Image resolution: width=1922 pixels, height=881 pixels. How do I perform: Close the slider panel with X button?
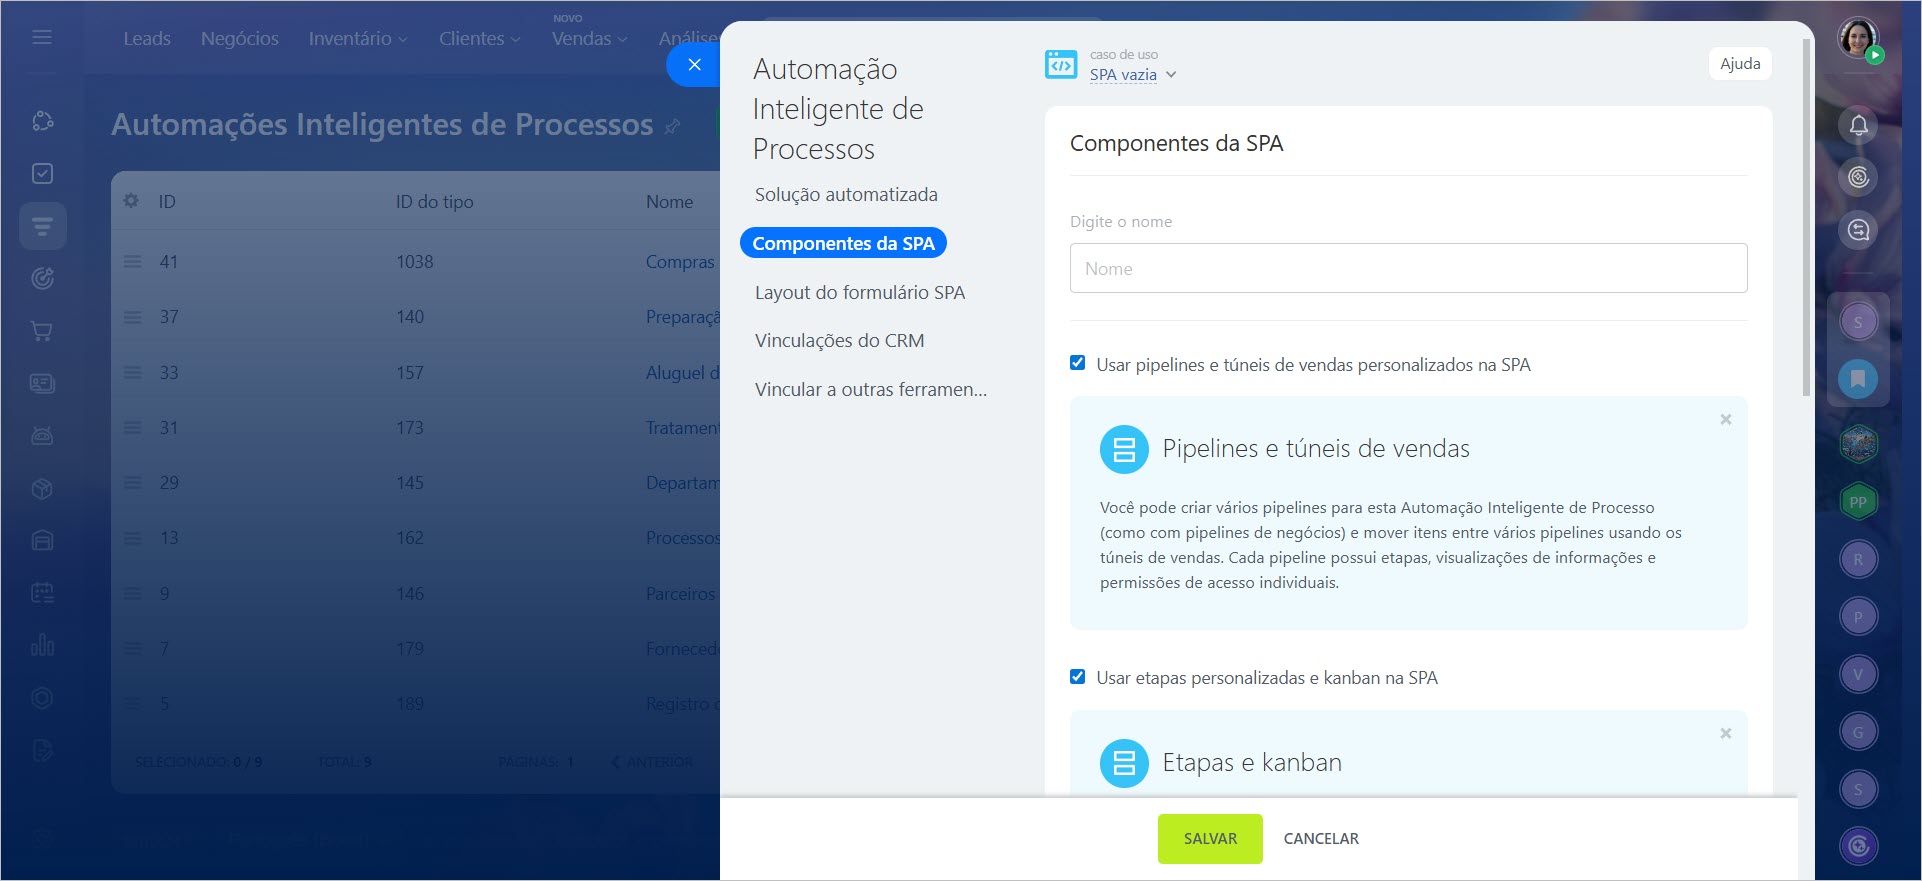[695, 65]
